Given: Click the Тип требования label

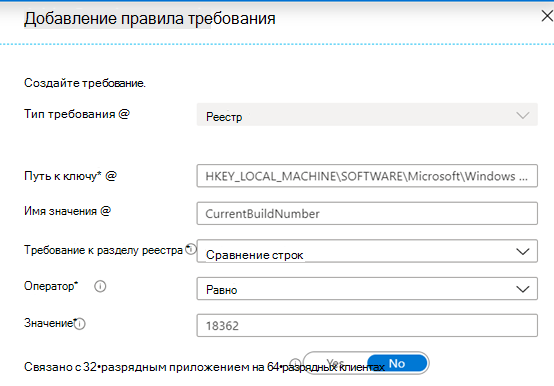Looking at the screenshot, I should point(70,114).
